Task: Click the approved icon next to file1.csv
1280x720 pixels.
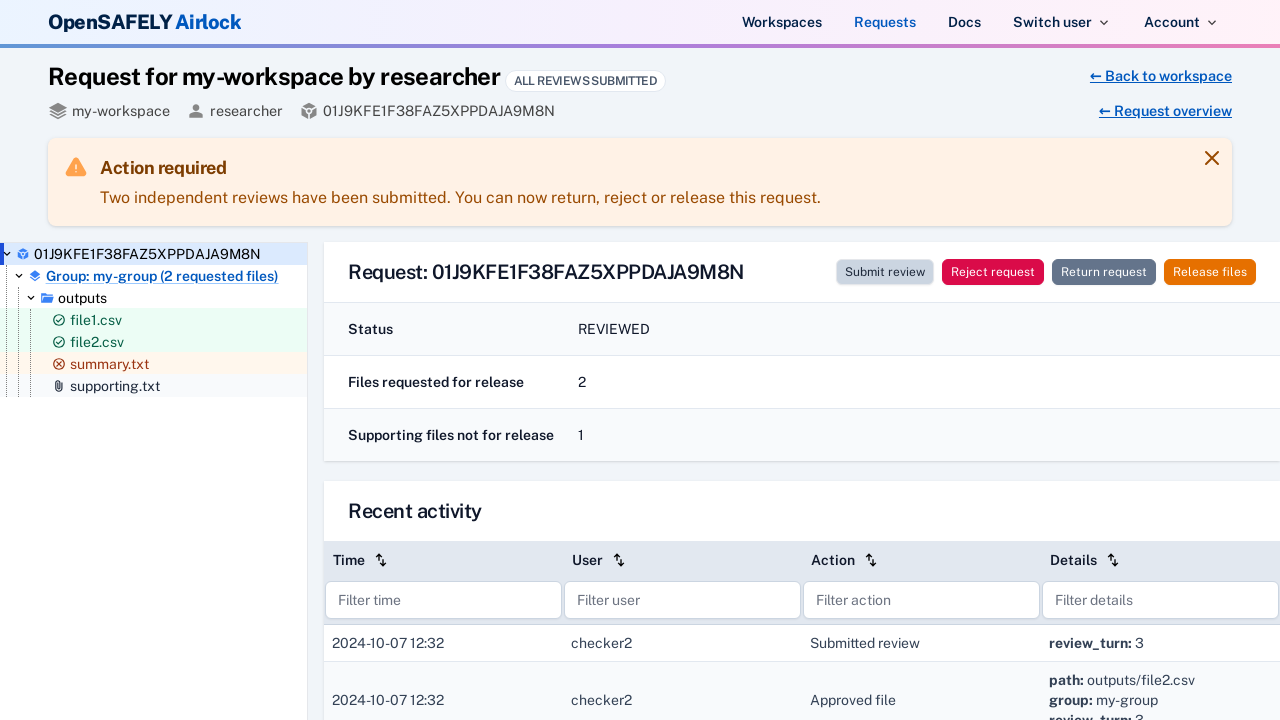Action: (x=58, y=320)
